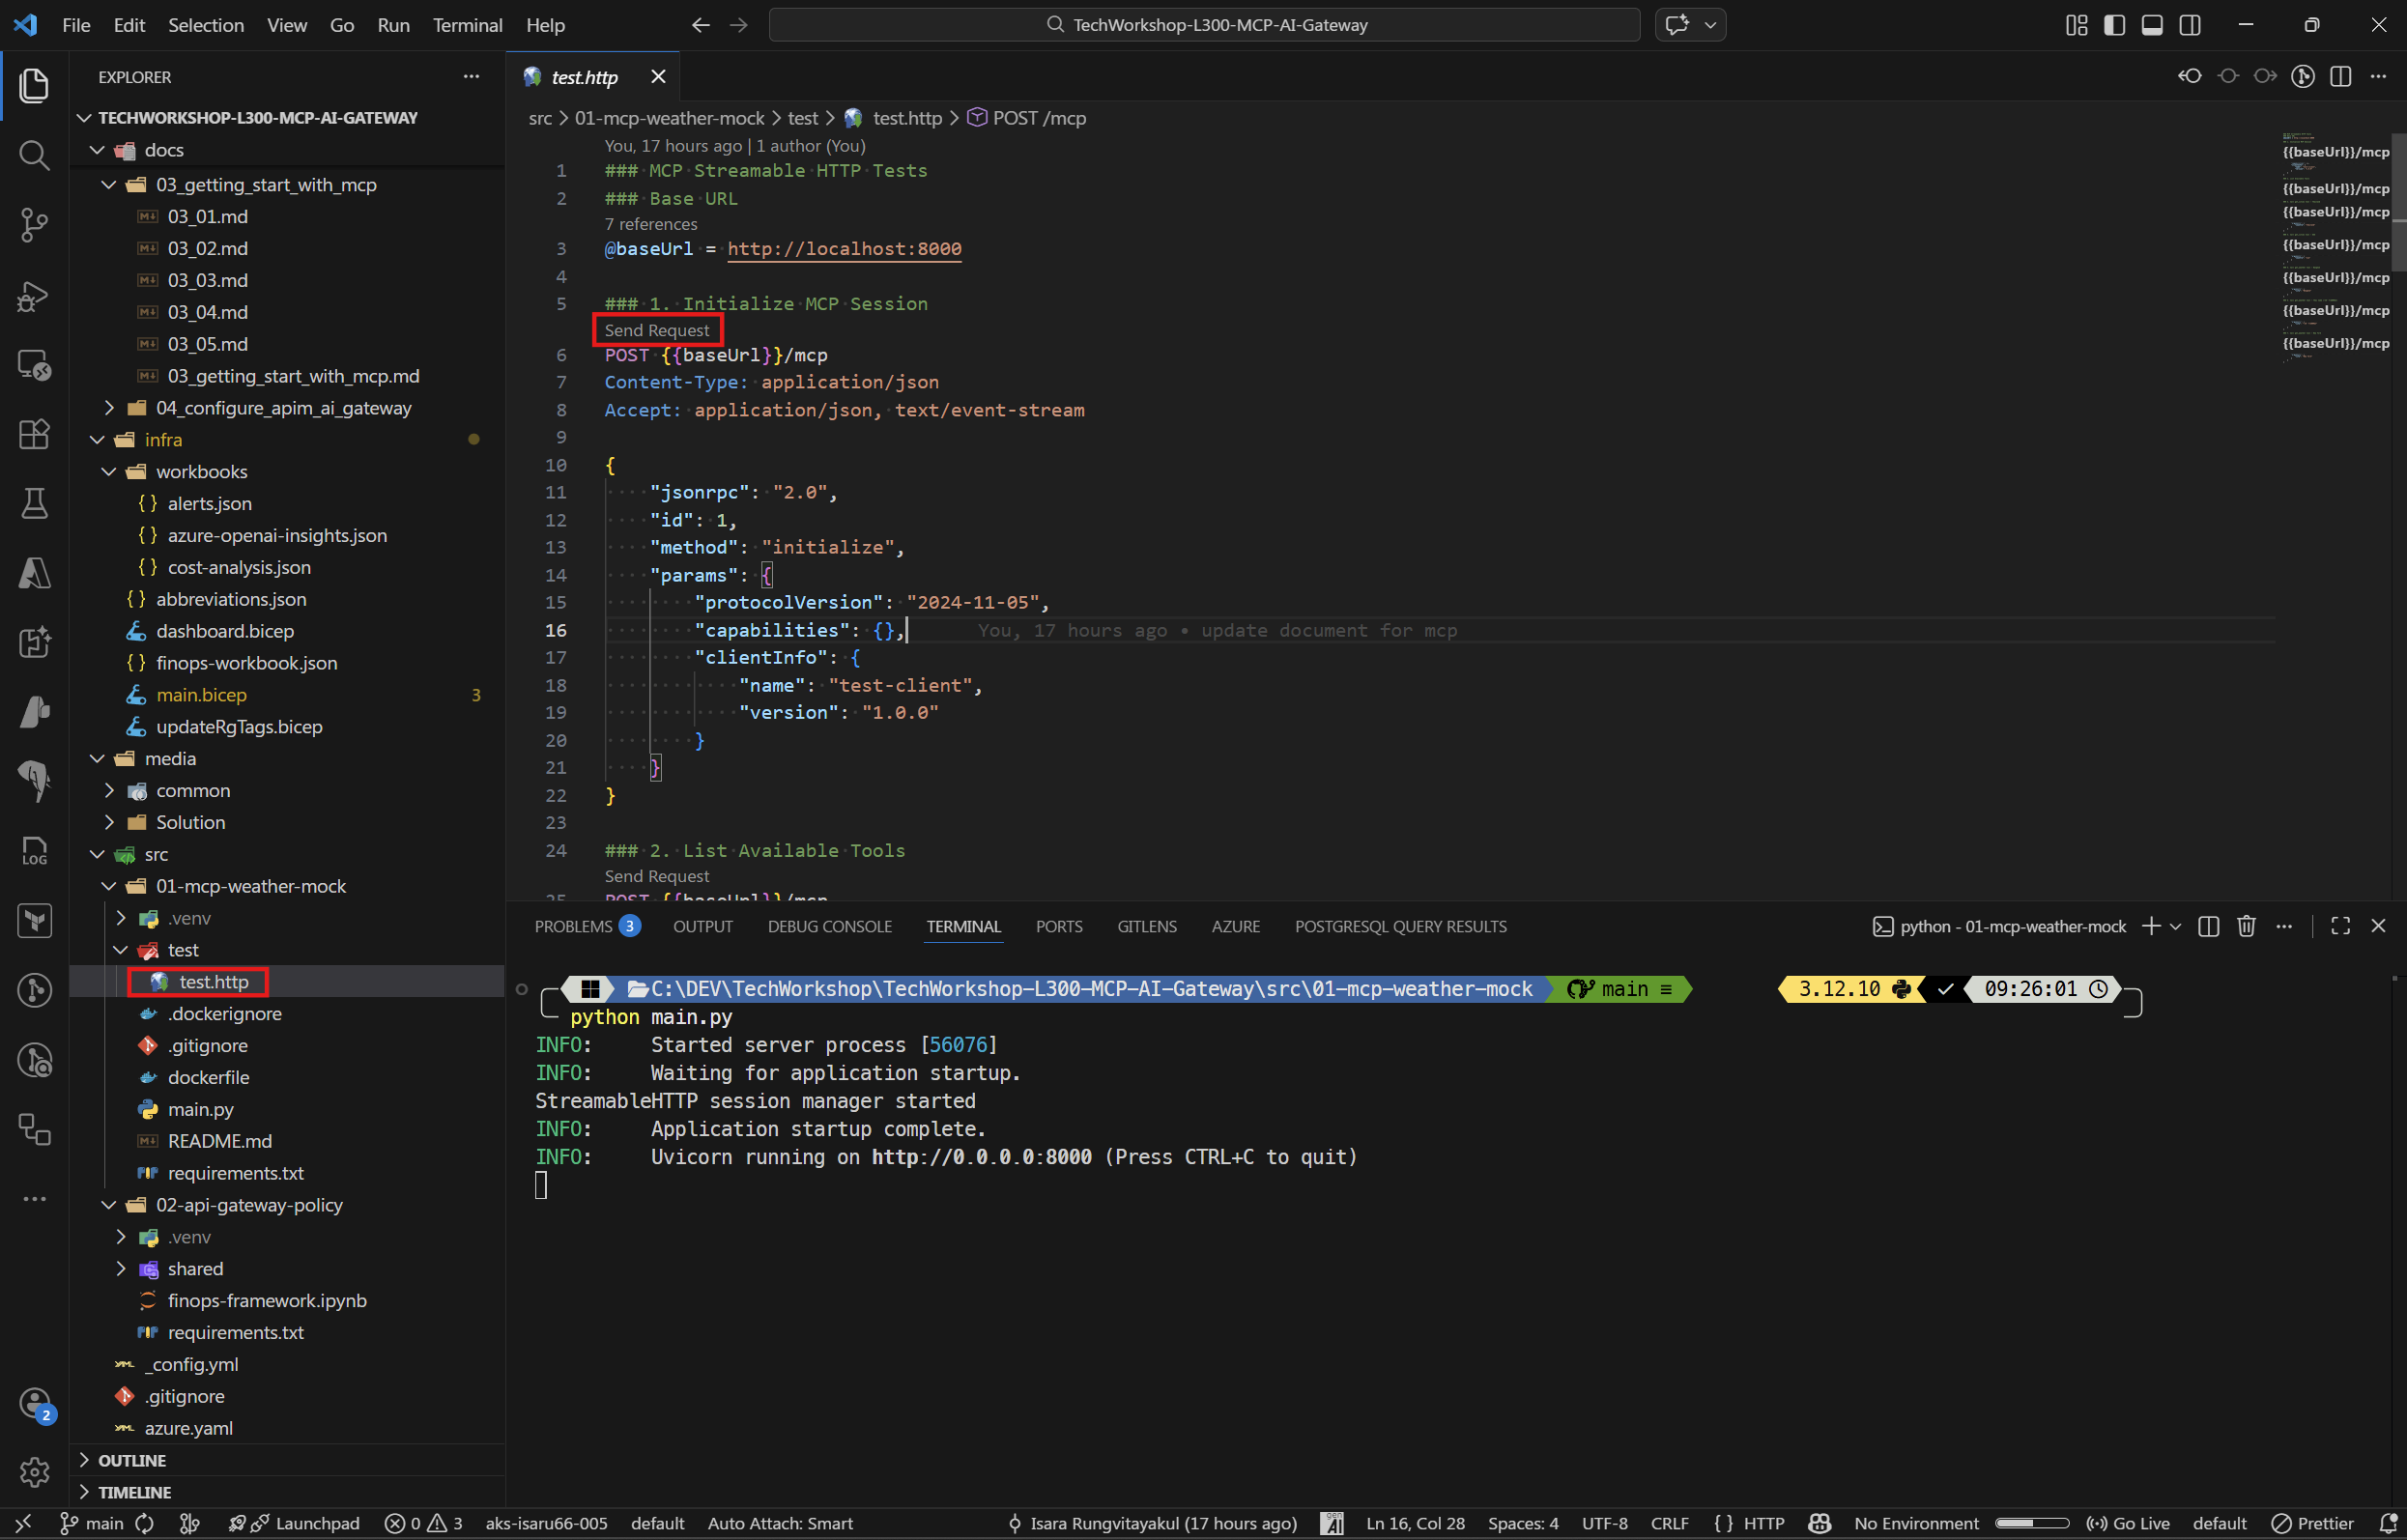
Task: Open Copilot chat dropdown chevron
Action: click(x=1710, y=25)
